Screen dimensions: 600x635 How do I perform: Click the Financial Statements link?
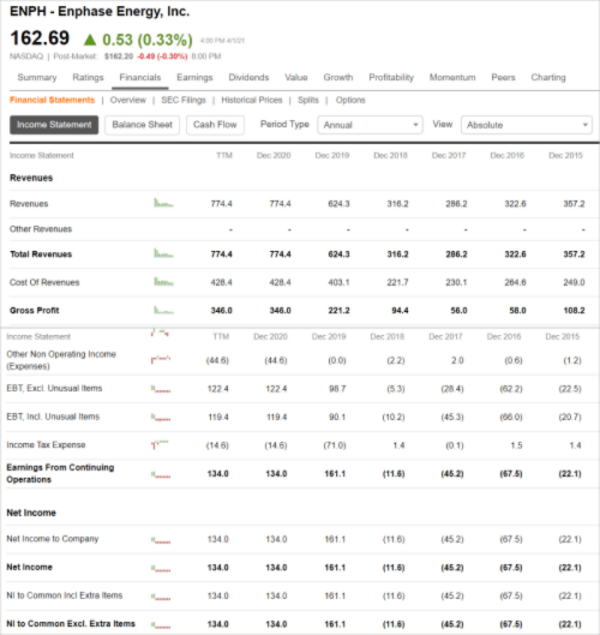(52, 100)
